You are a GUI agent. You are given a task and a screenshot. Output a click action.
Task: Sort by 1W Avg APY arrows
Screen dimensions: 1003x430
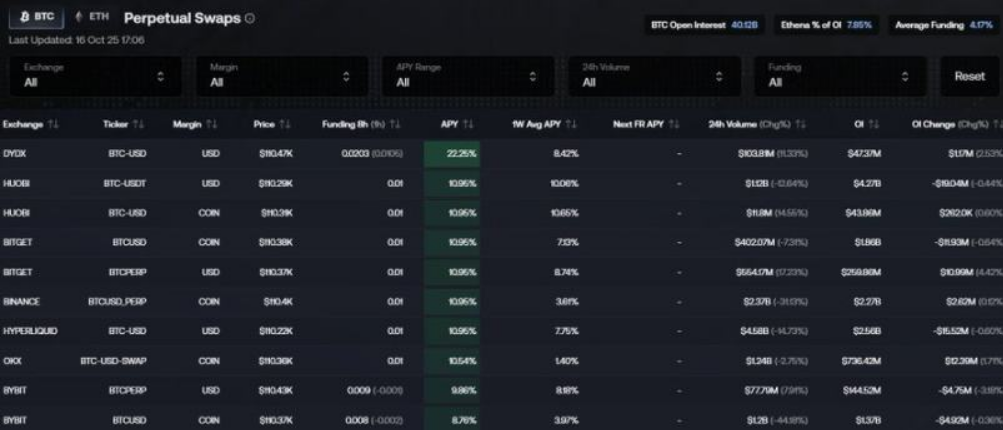click(x=571, y=125)
